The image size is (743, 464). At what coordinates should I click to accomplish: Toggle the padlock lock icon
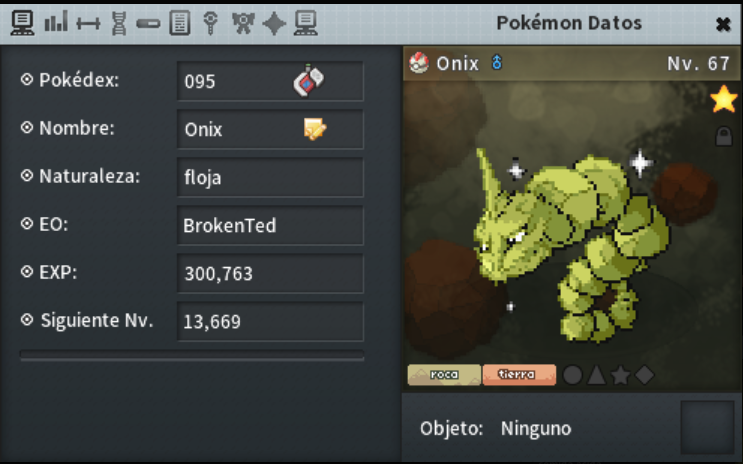pyautogui.click(x=724, y=136)
